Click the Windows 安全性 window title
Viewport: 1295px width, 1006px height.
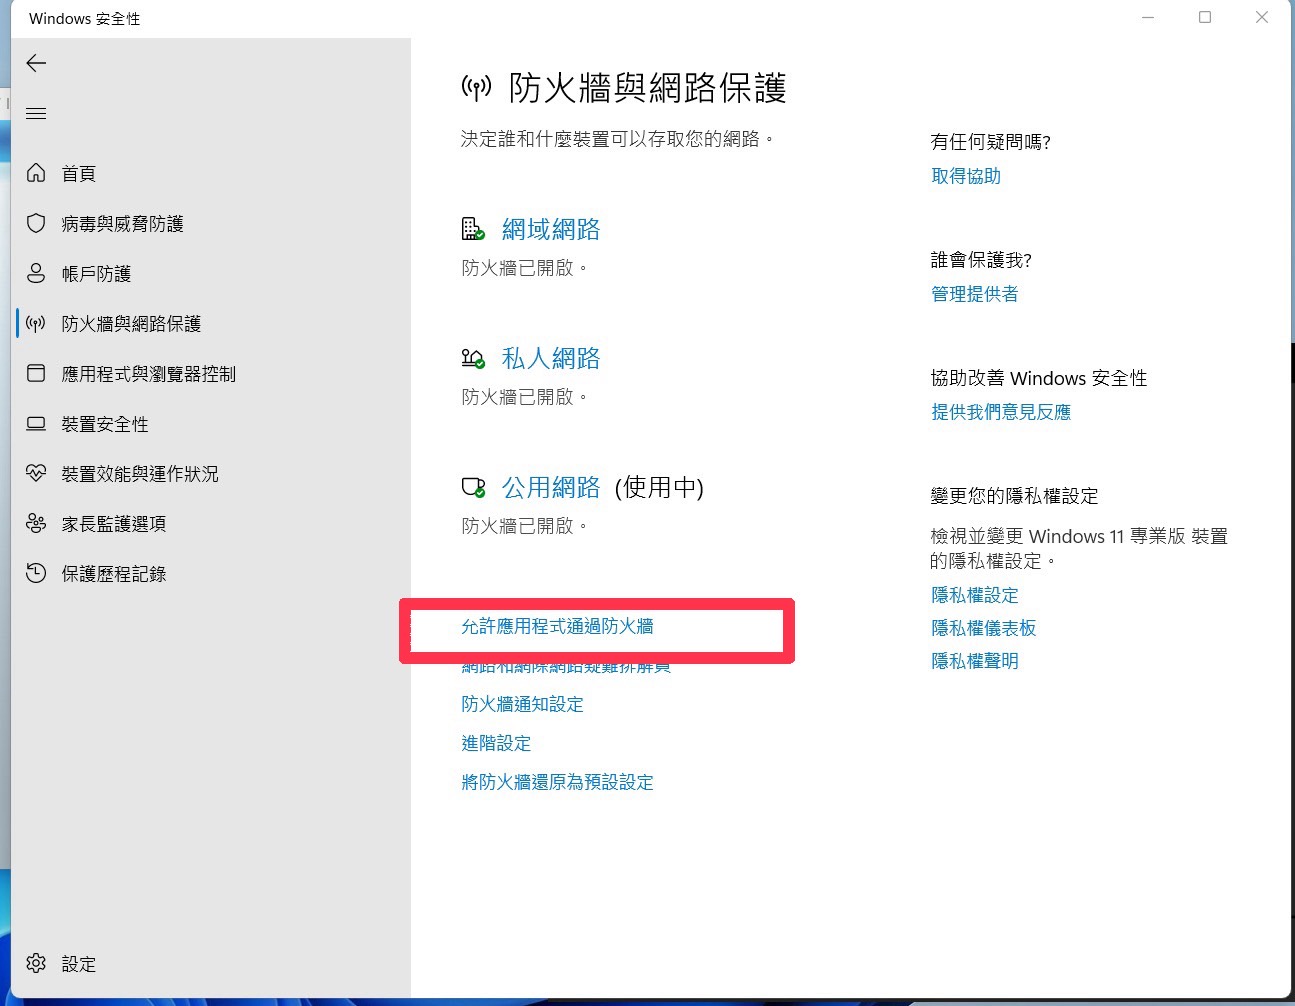[85, 19]
